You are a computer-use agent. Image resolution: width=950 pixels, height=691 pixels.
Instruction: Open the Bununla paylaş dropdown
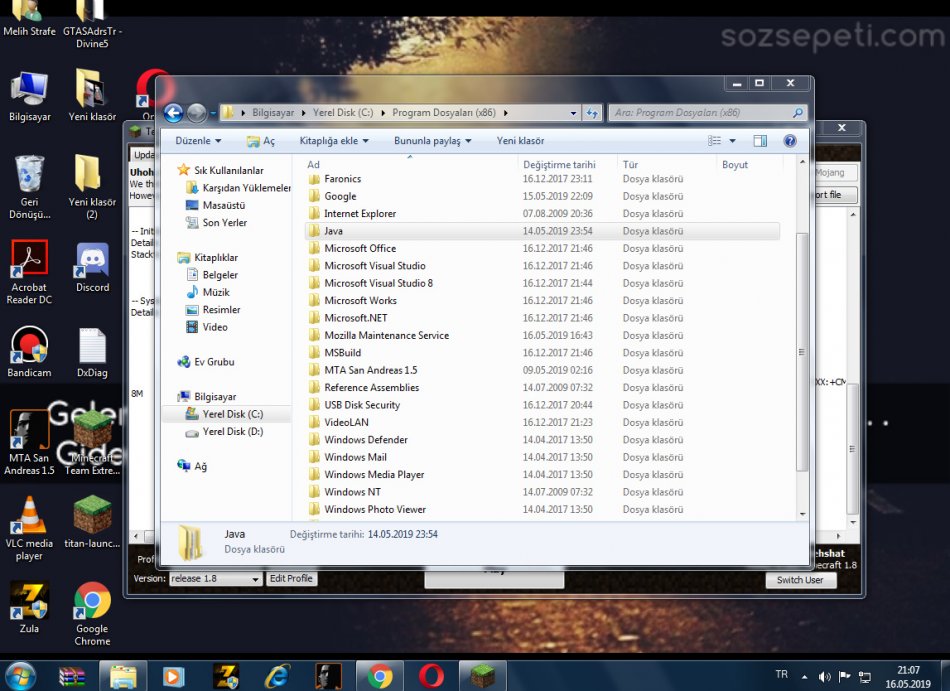click(x=433, y=141)
